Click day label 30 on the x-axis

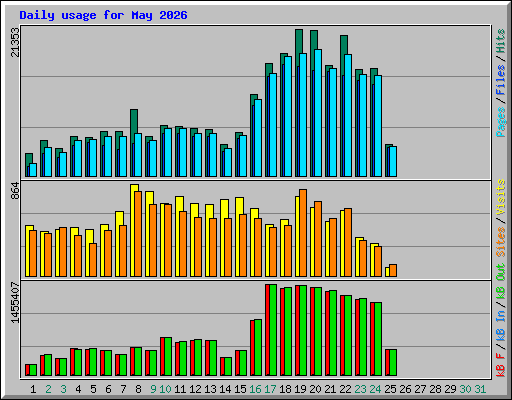click(x=465, y=389)
